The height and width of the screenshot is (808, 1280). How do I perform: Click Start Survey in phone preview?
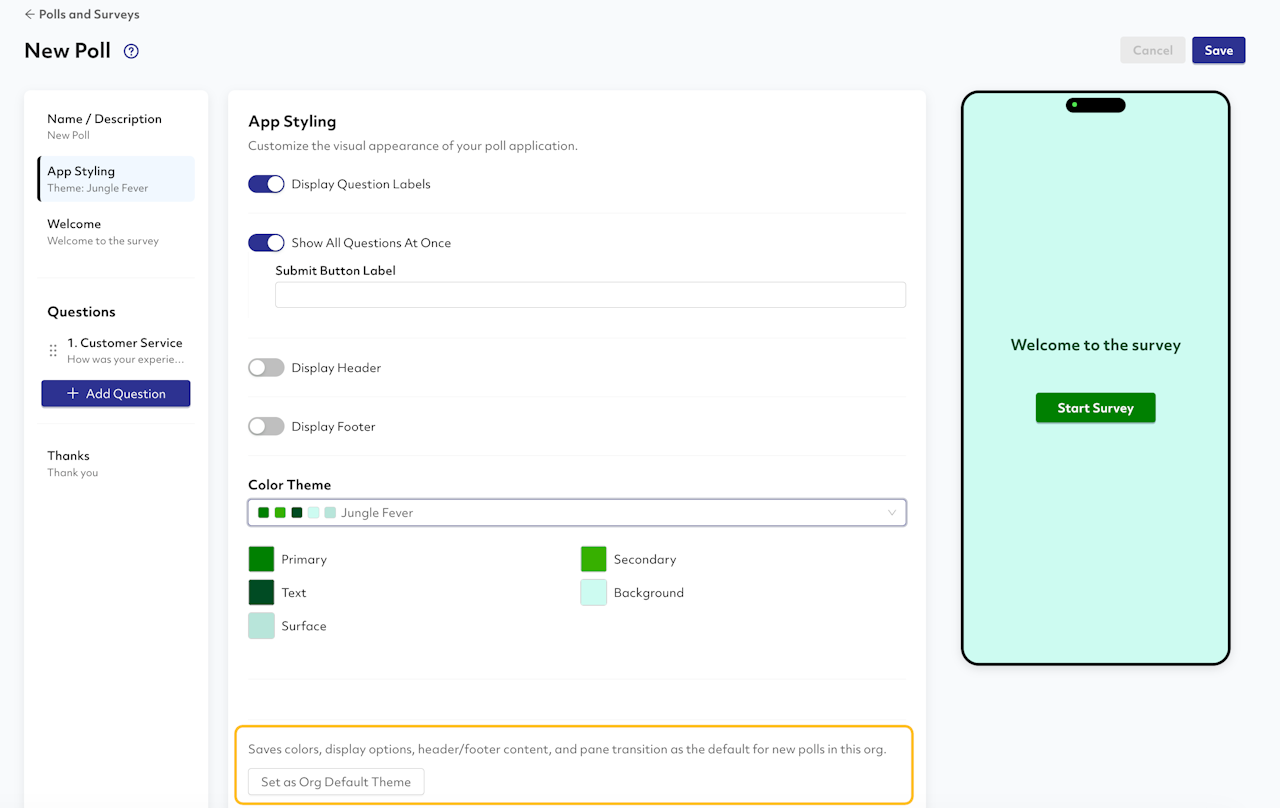[1095, 408]
